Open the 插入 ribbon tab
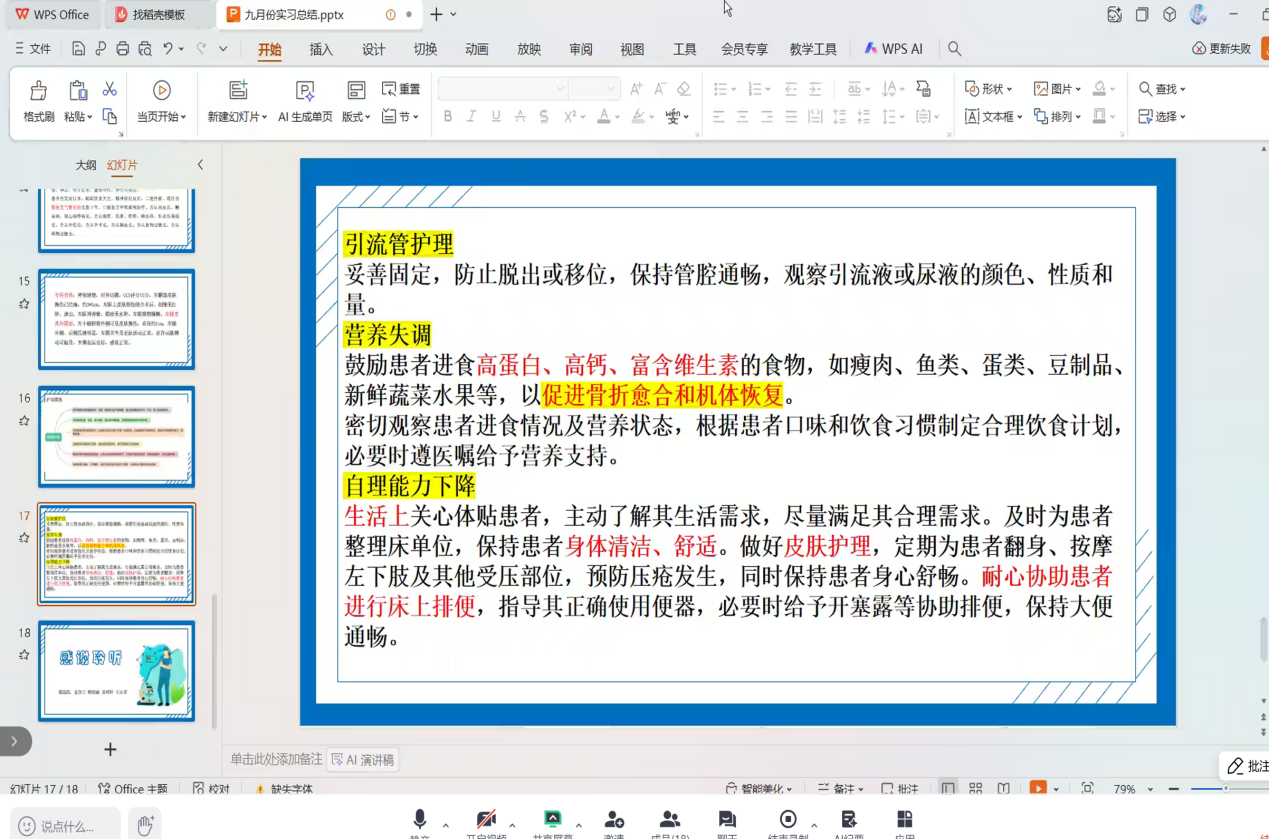 [321, 49]
